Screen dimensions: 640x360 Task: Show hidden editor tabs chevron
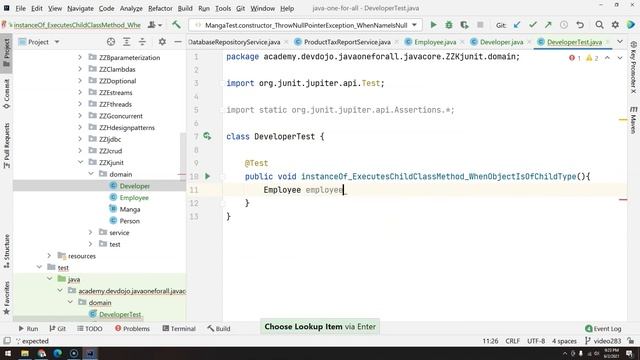[620, 42]
